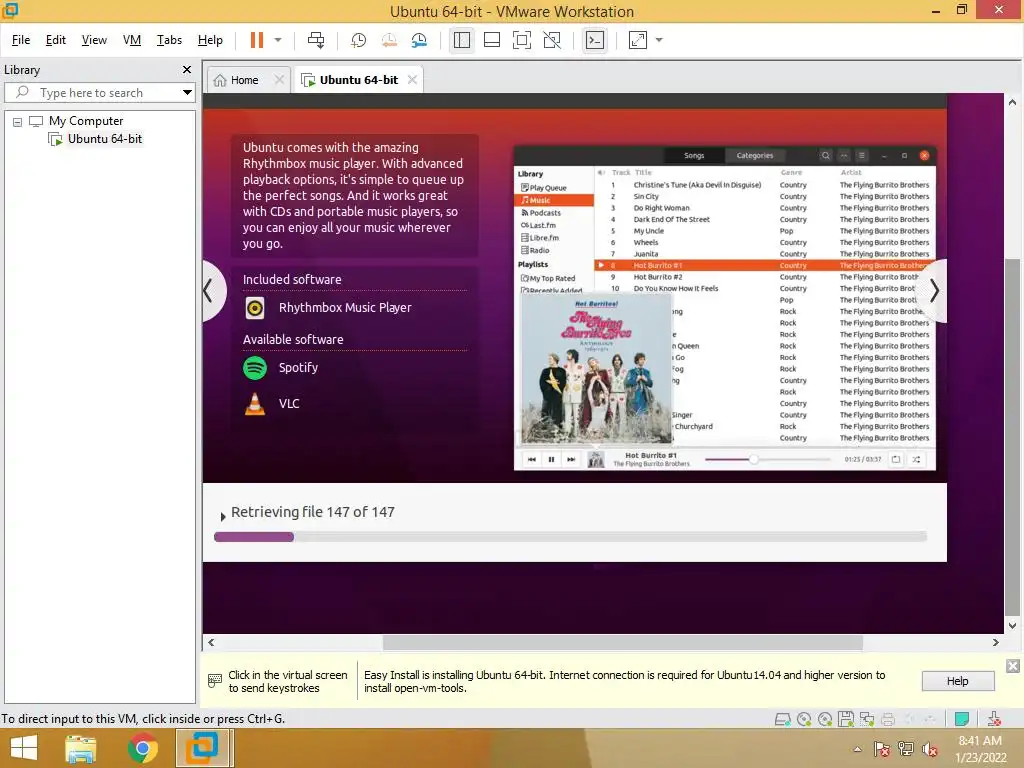Click the network tray icon
The image size is (1024, 768).
(x=906, y=749)
